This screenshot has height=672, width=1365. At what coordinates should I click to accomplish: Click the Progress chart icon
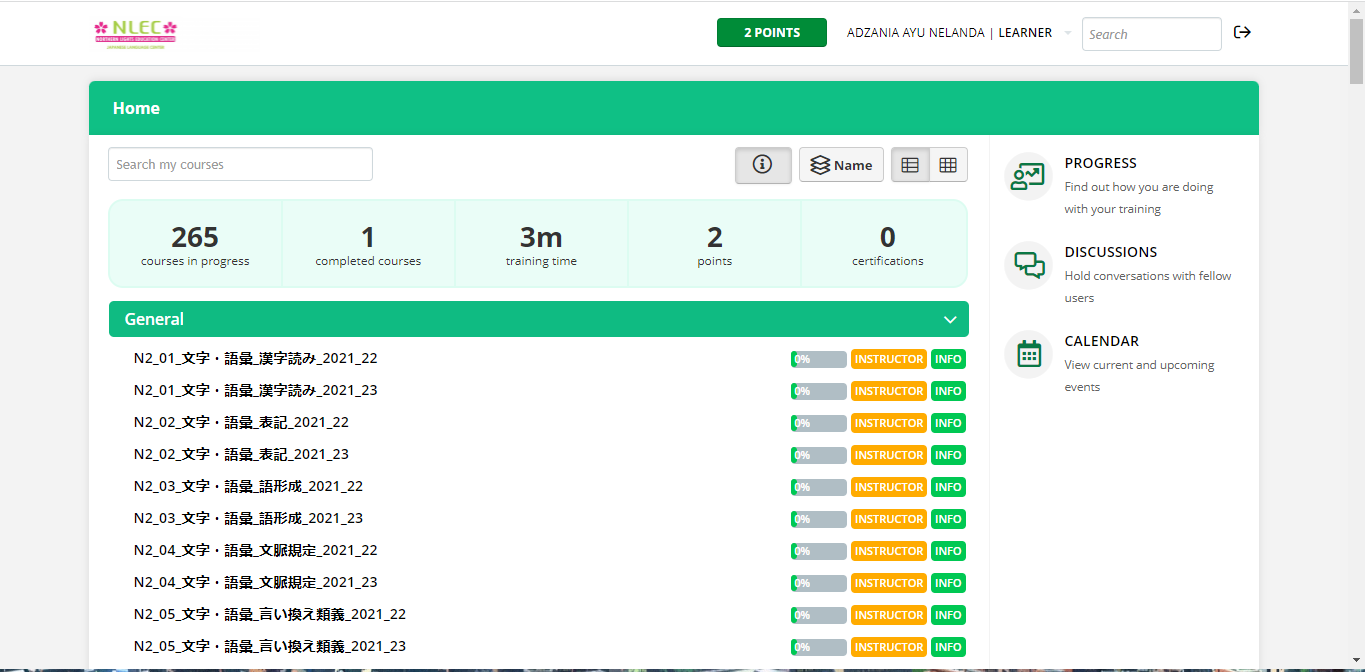[x=1028, y=177]
